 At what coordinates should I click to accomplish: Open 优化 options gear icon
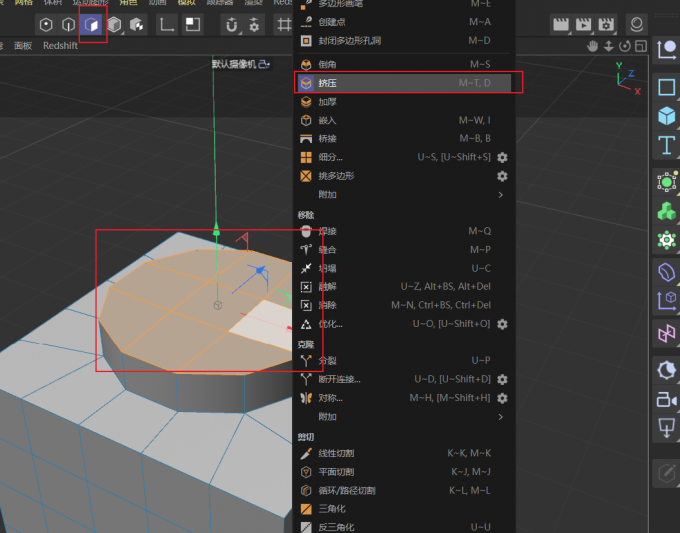point(502,324)
